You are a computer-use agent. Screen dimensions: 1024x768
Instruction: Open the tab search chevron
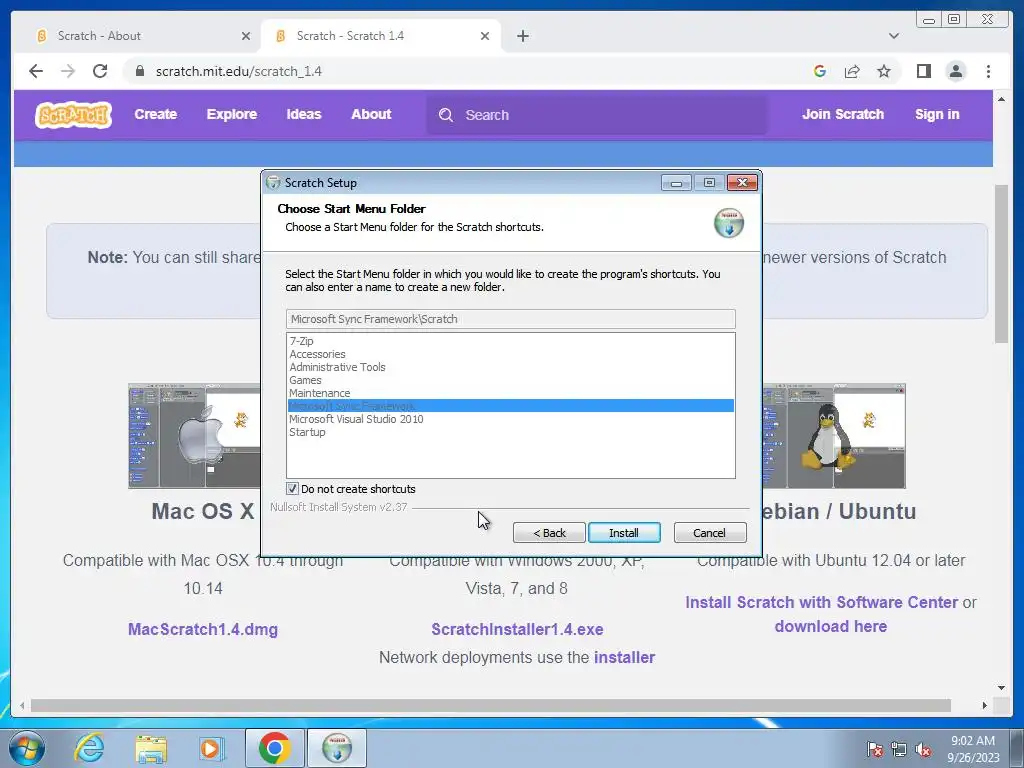(x=893, y=36)
